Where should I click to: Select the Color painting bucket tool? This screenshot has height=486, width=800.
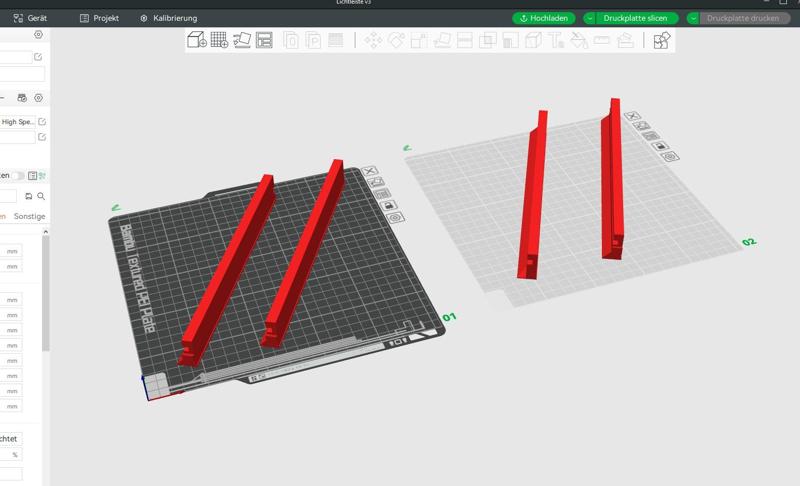tap(579, 40)
